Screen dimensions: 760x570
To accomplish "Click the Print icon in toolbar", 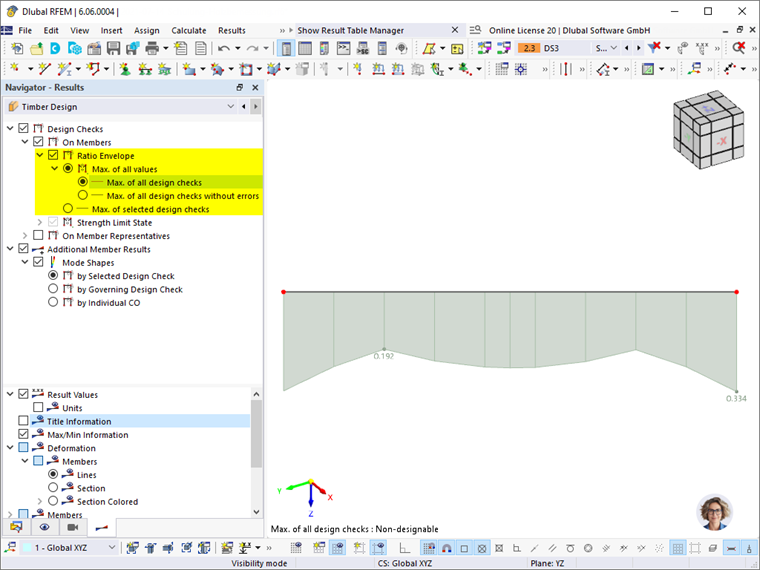I will click(152, 48).
